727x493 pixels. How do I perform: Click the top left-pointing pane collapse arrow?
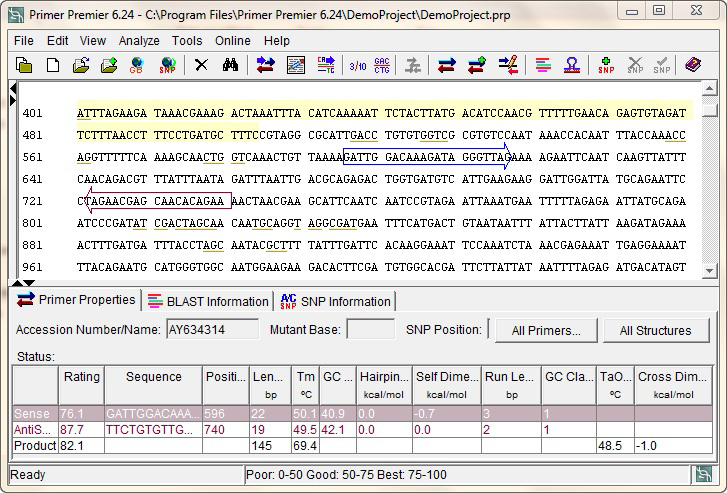click(x=13, y=88)
